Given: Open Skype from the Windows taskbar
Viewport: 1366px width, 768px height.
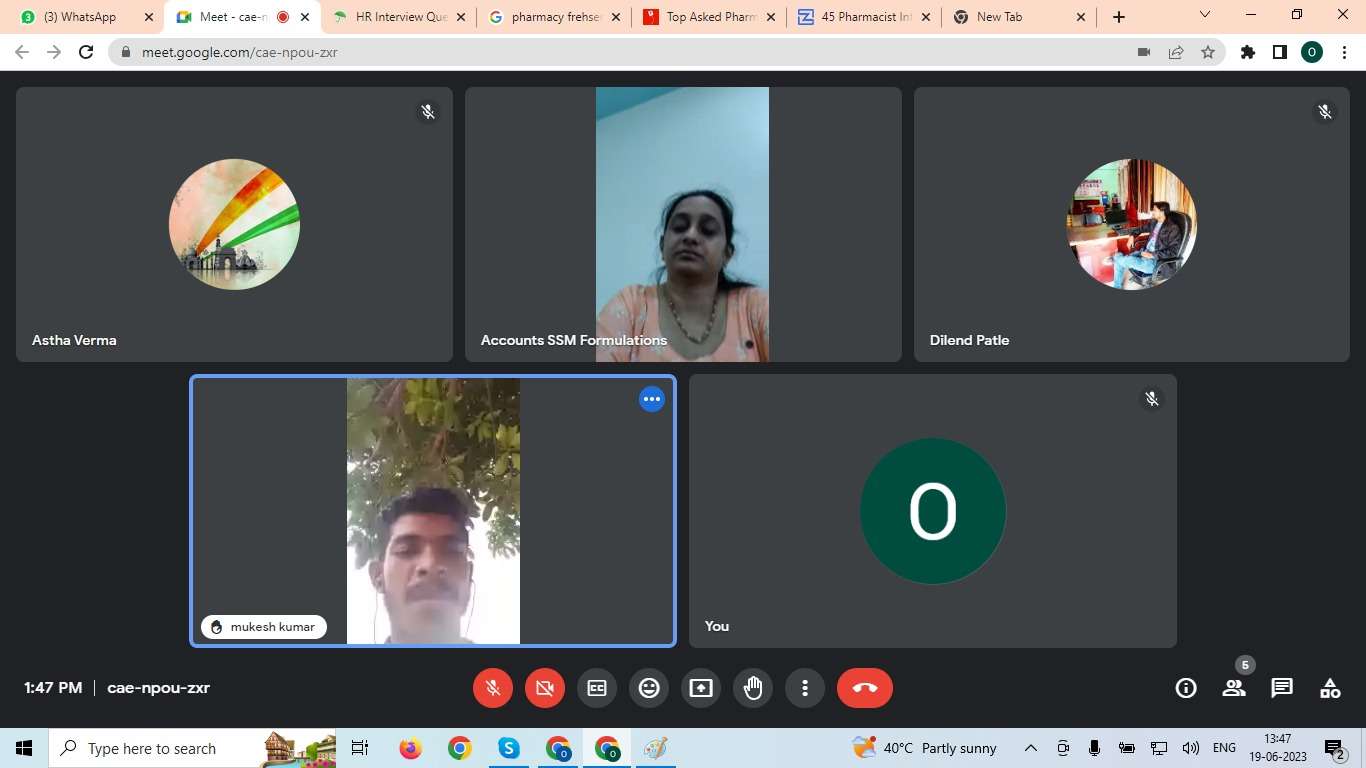Looking at the screenshot, I should coord(509,748).
